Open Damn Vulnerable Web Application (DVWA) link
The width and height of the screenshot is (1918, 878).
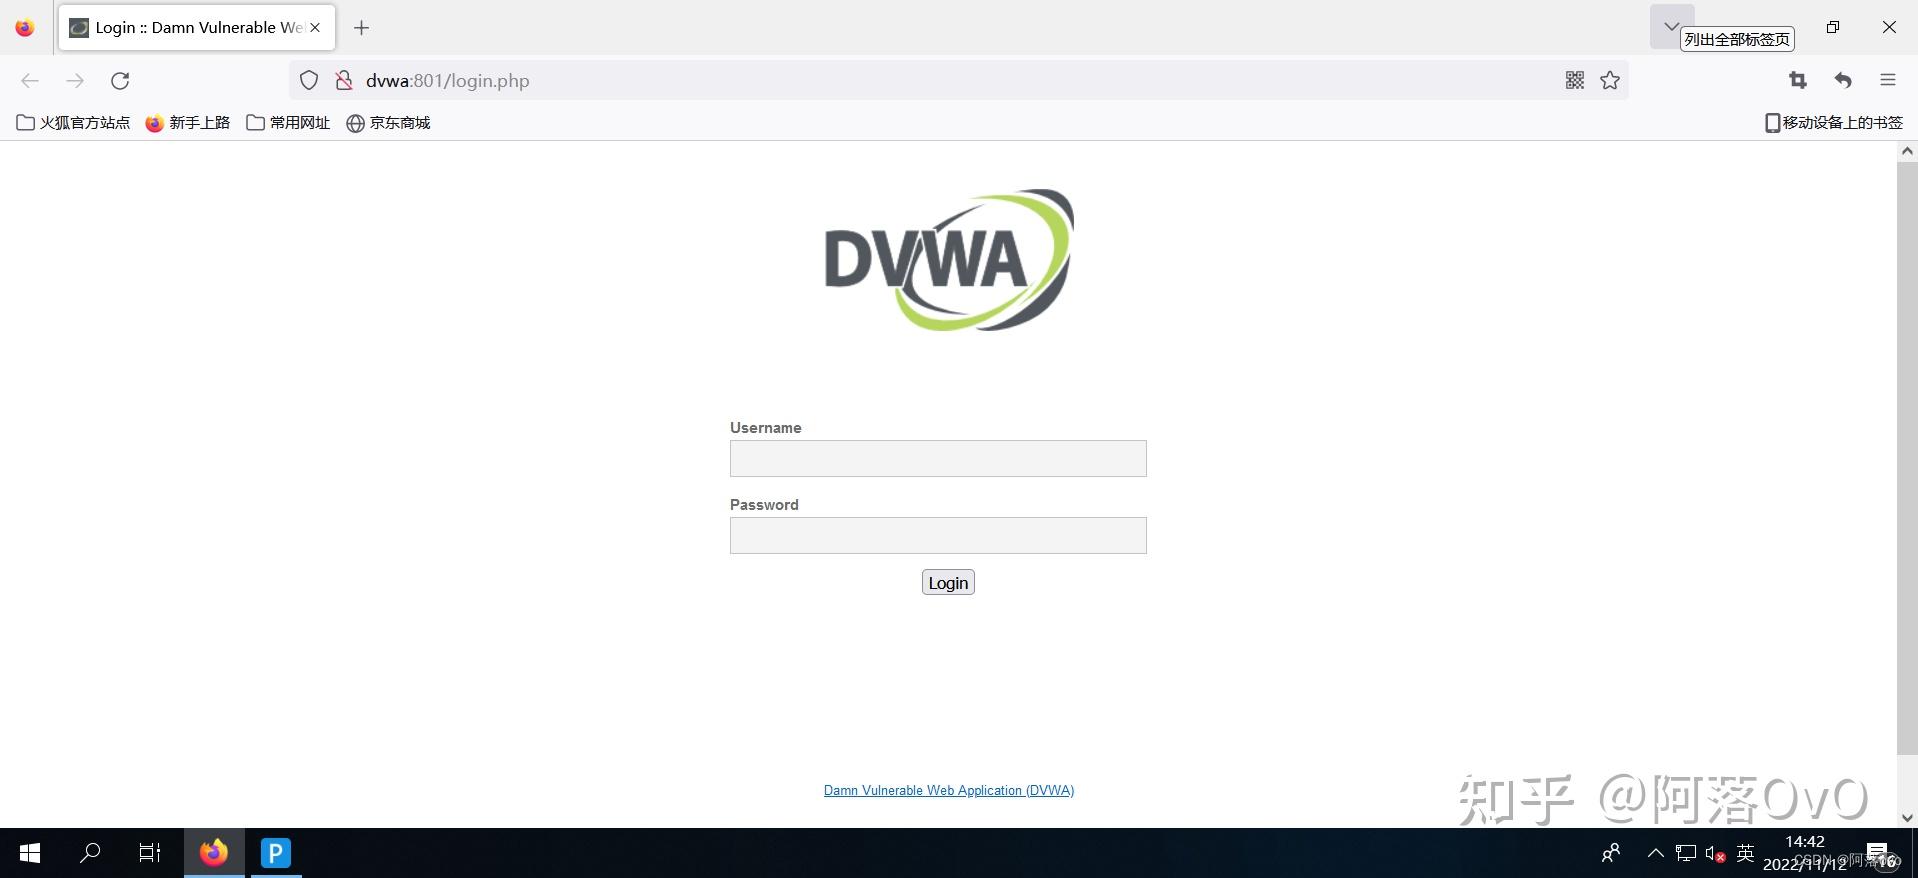click(x=949, y=791)
